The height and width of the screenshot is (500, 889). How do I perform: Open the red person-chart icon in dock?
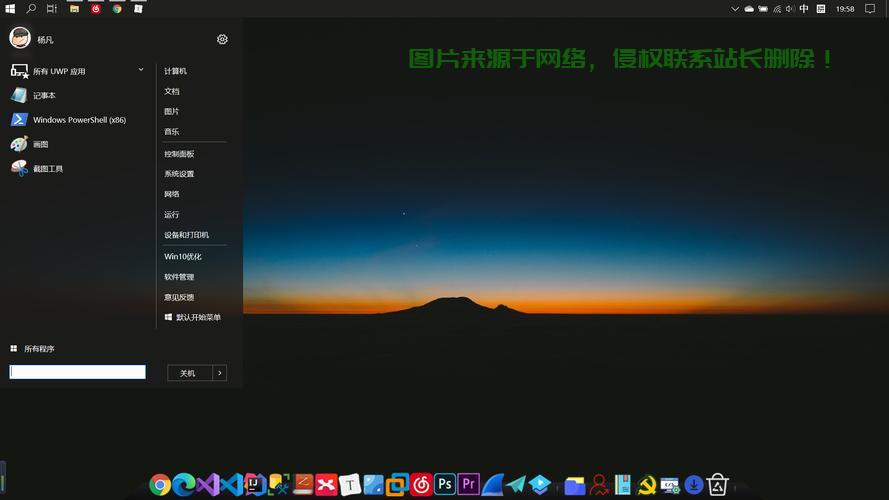598,485
